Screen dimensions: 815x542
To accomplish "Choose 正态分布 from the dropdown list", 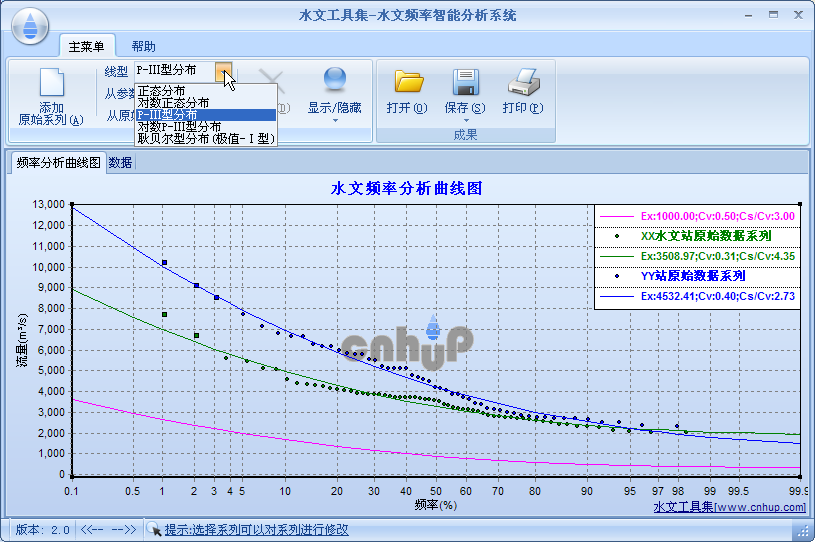I will (161, 91).
